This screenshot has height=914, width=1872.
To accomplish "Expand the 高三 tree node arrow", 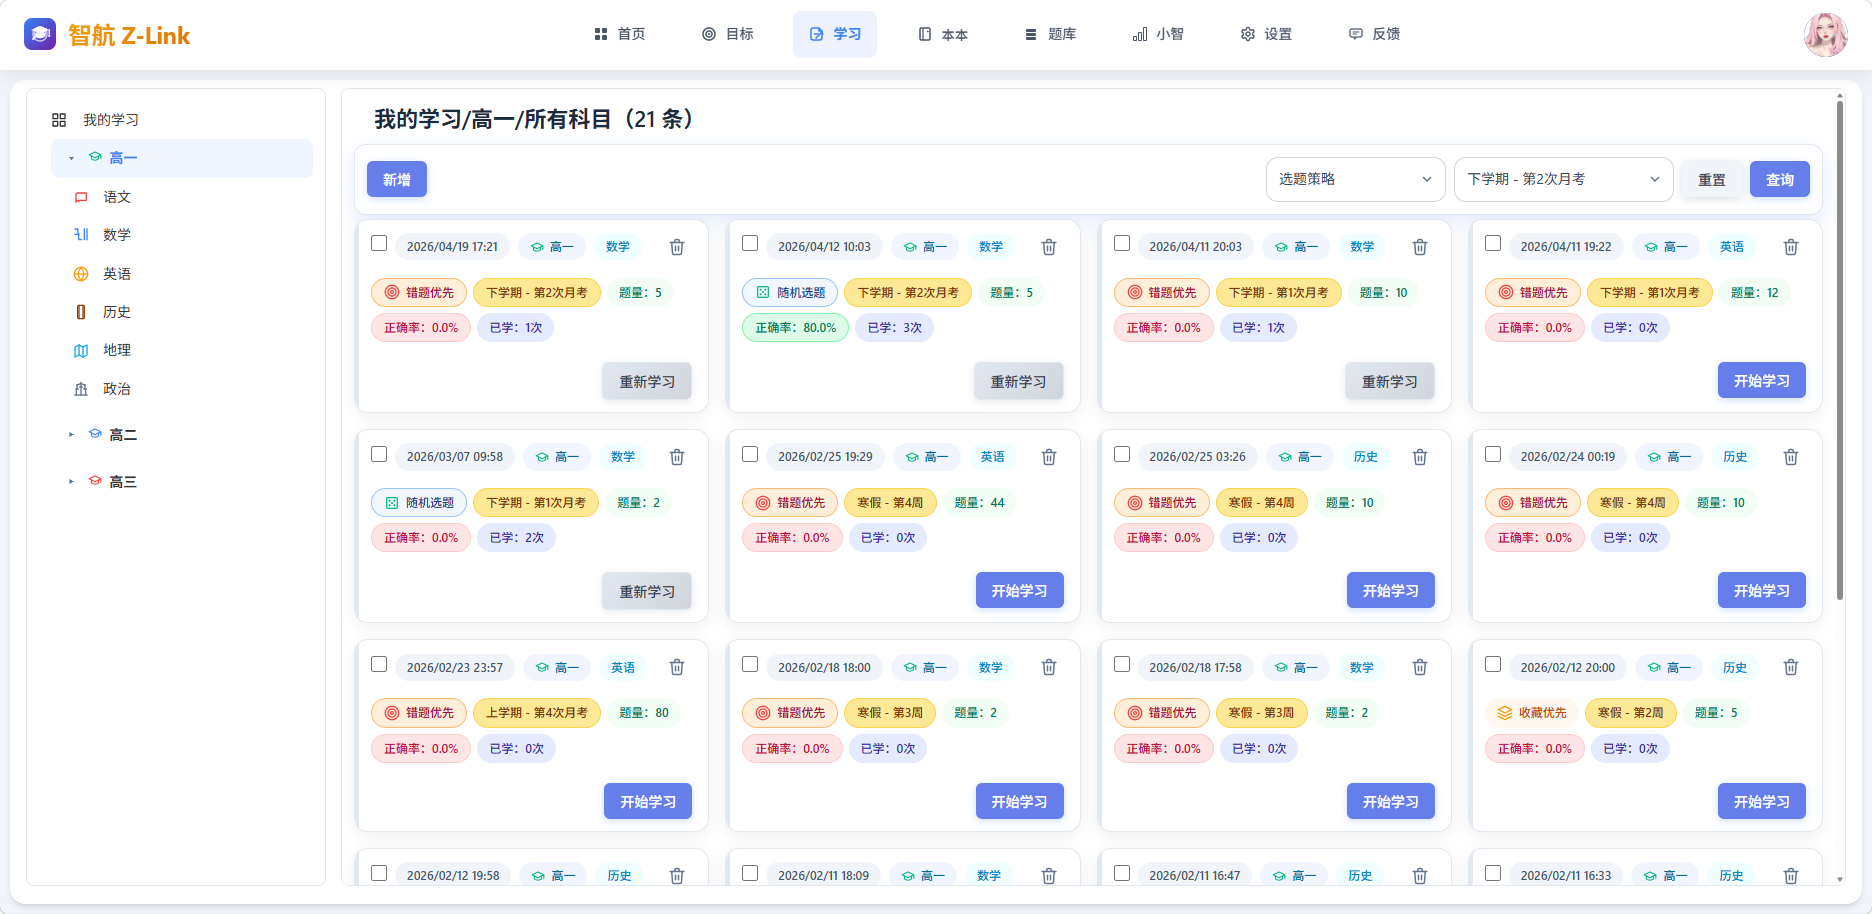I will [x=71, y=482].
